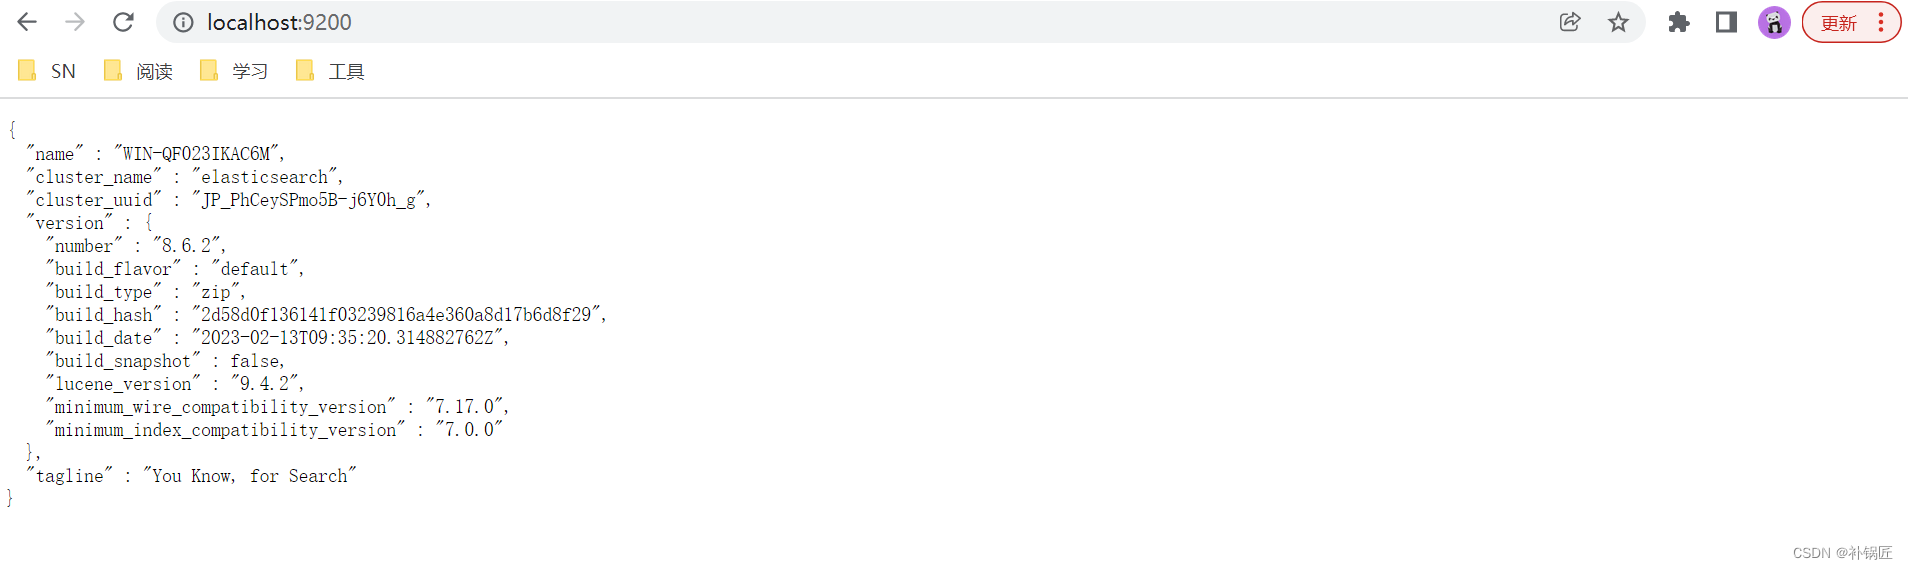Open the SN bookmarks folder
The image size is (1908, 569).
(47, 71)
